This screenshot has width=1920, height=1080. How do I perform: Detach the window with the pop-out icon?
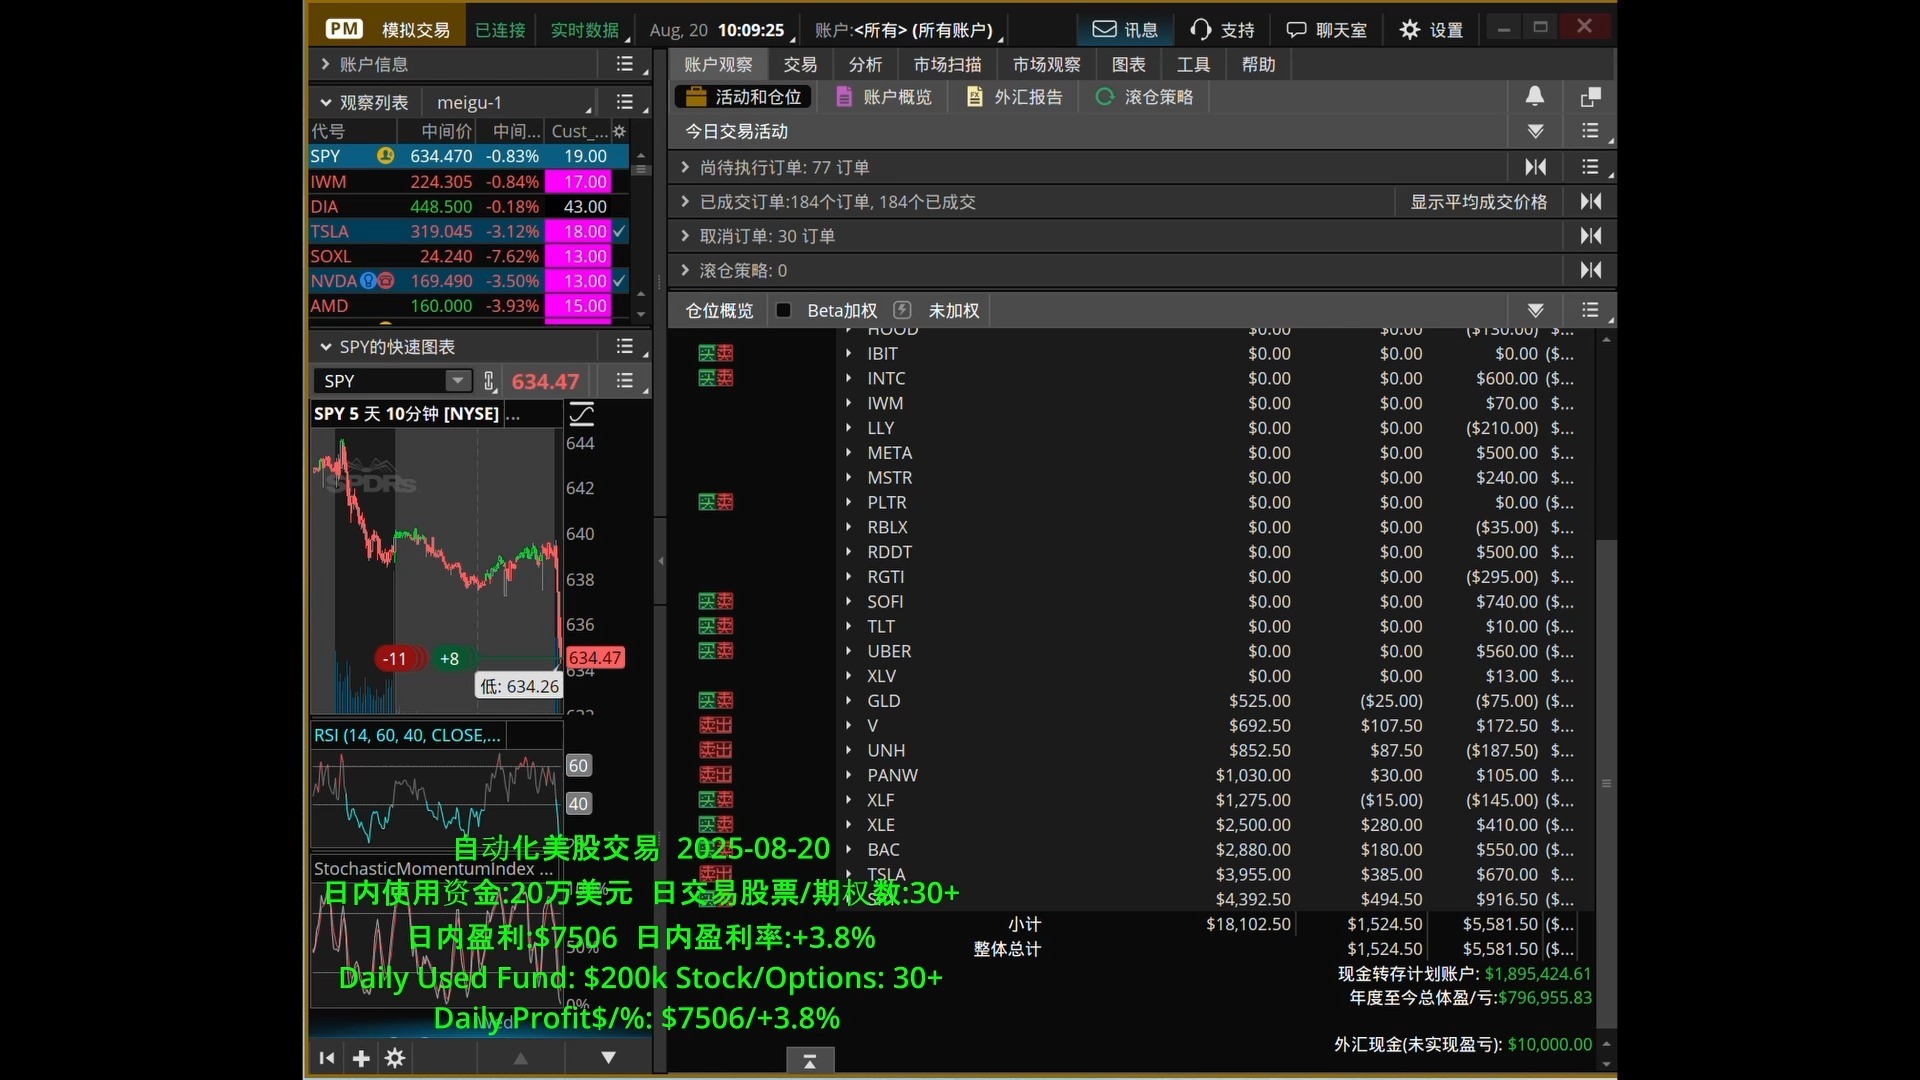tap(1590, 97)
